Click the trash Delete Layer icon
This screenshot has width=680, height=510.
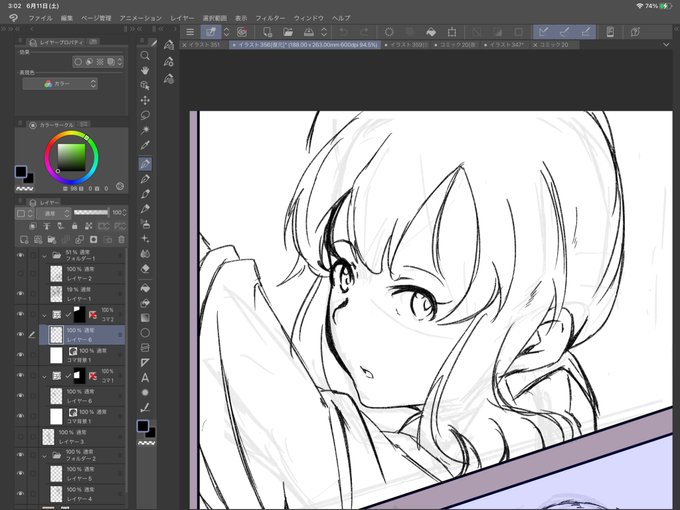point(121,239)
